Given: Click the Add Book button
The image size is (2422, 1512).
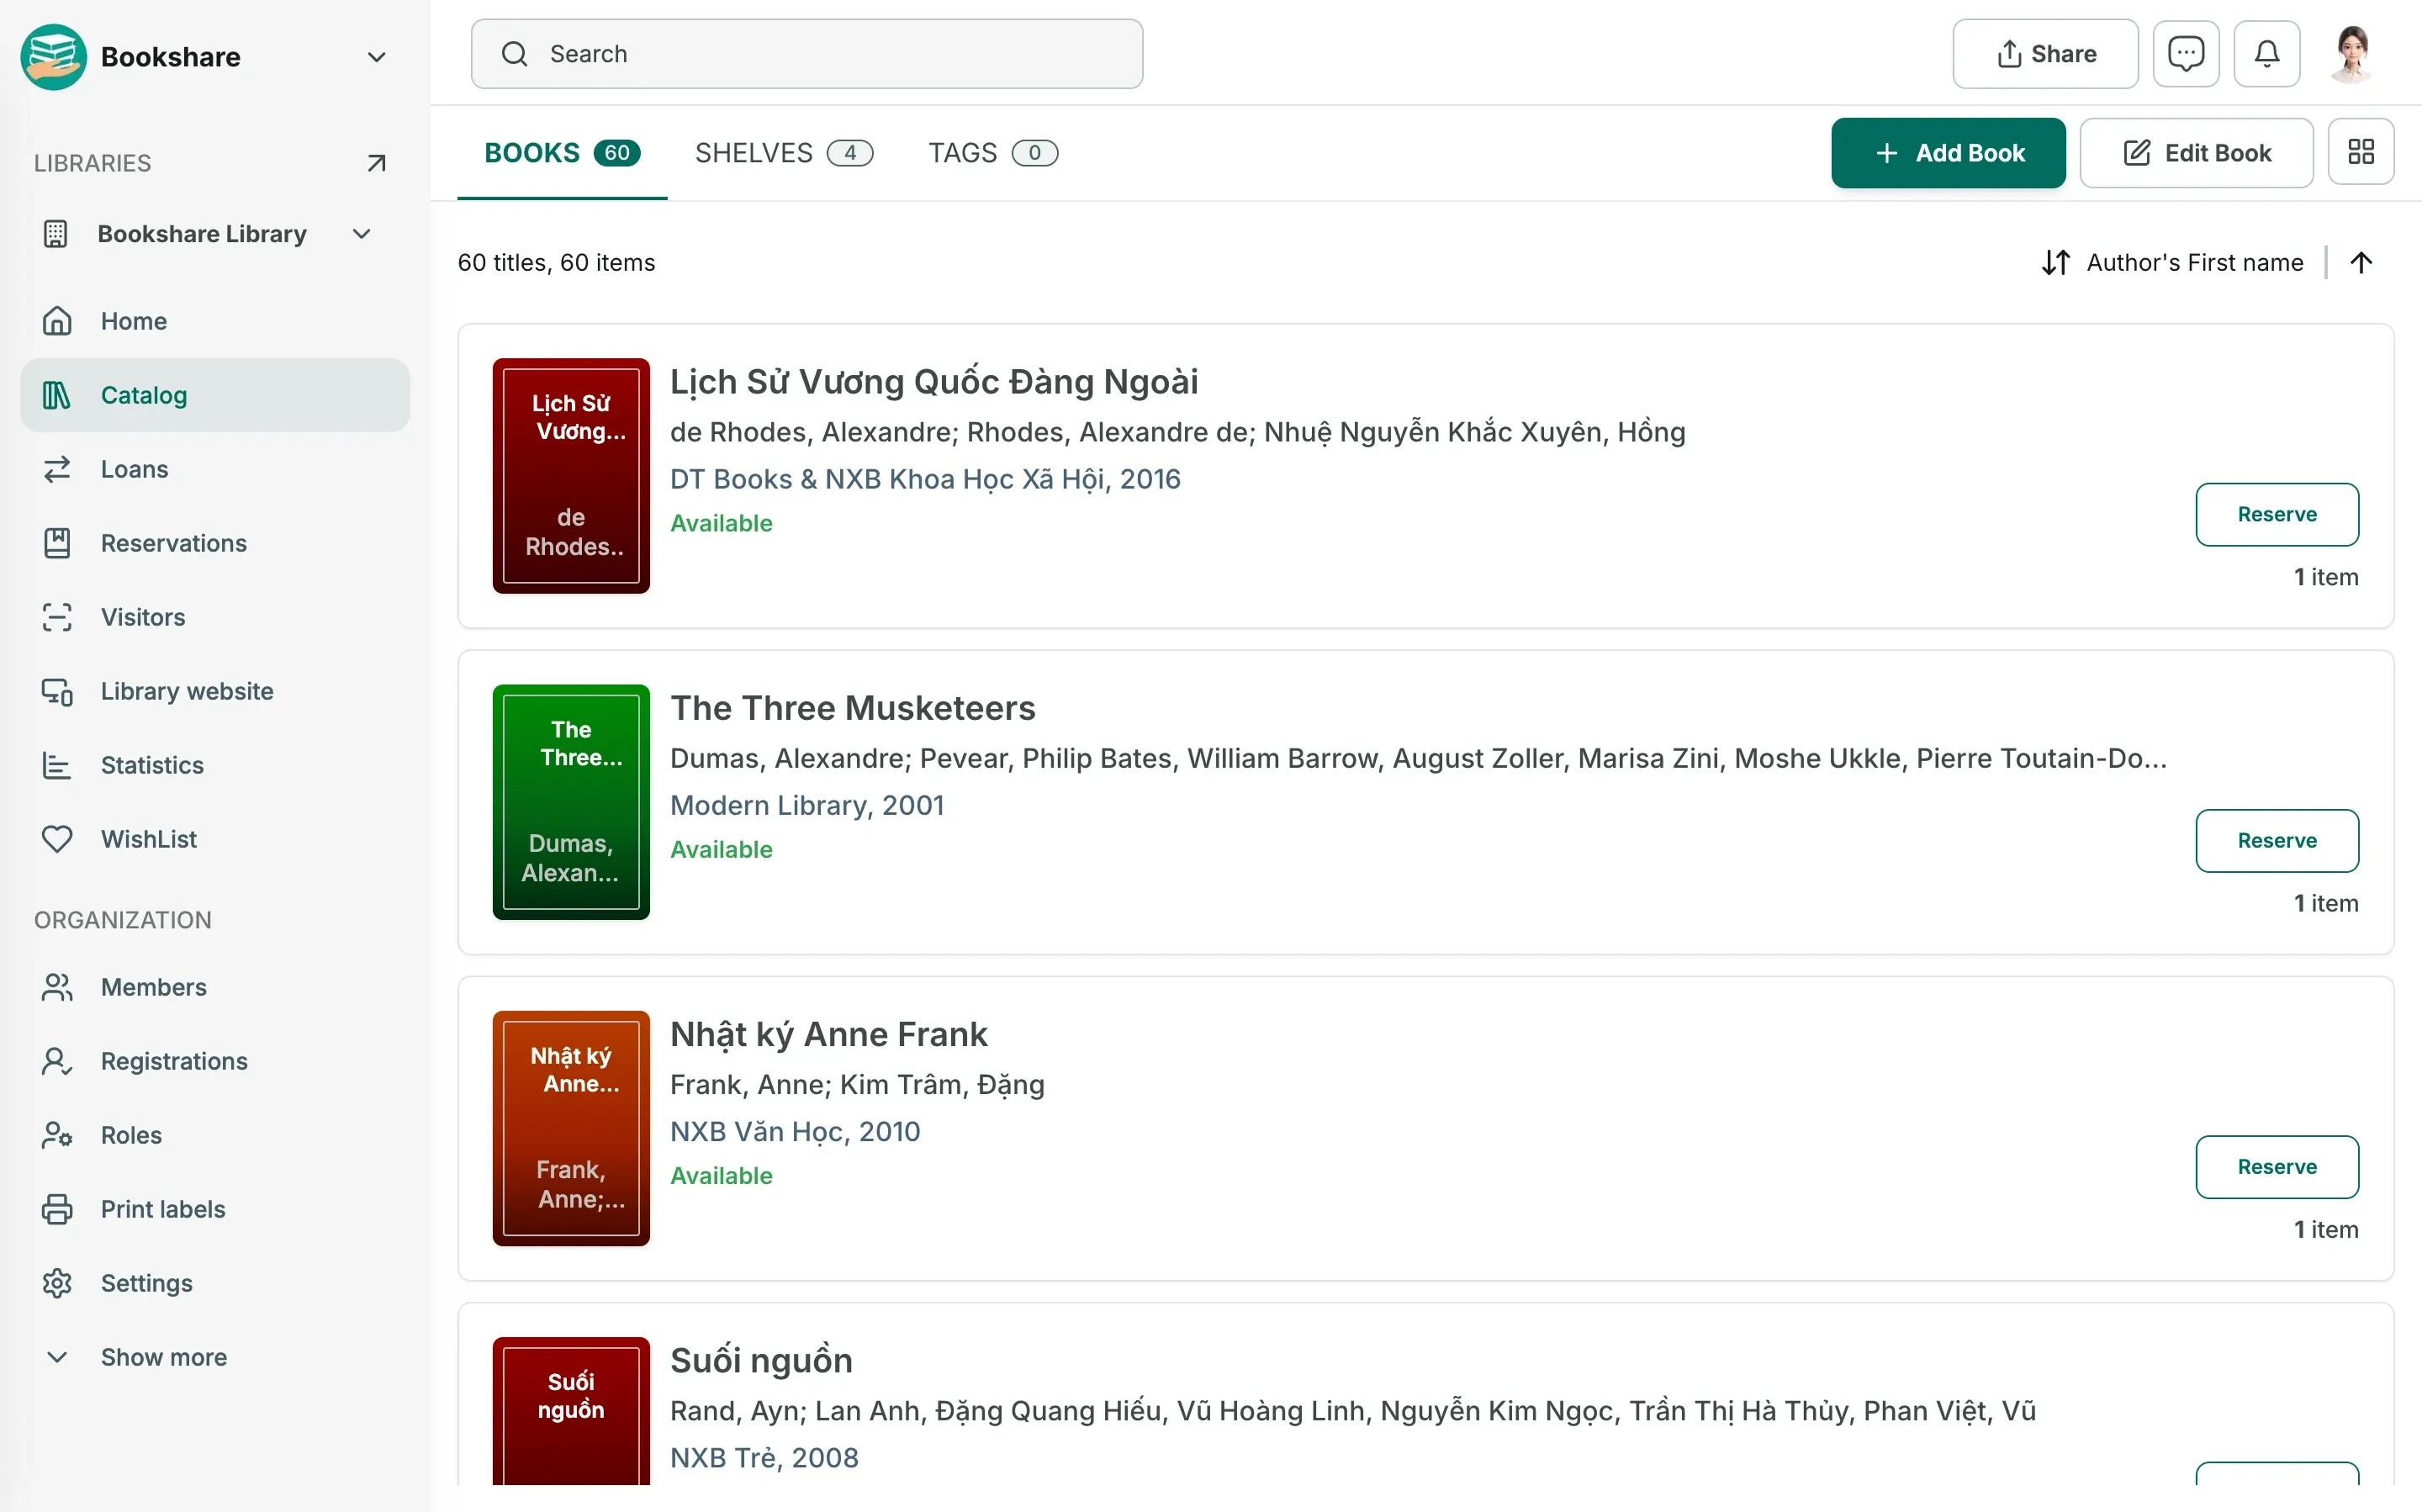Looking at the screenshot, I should point(1948,153).
